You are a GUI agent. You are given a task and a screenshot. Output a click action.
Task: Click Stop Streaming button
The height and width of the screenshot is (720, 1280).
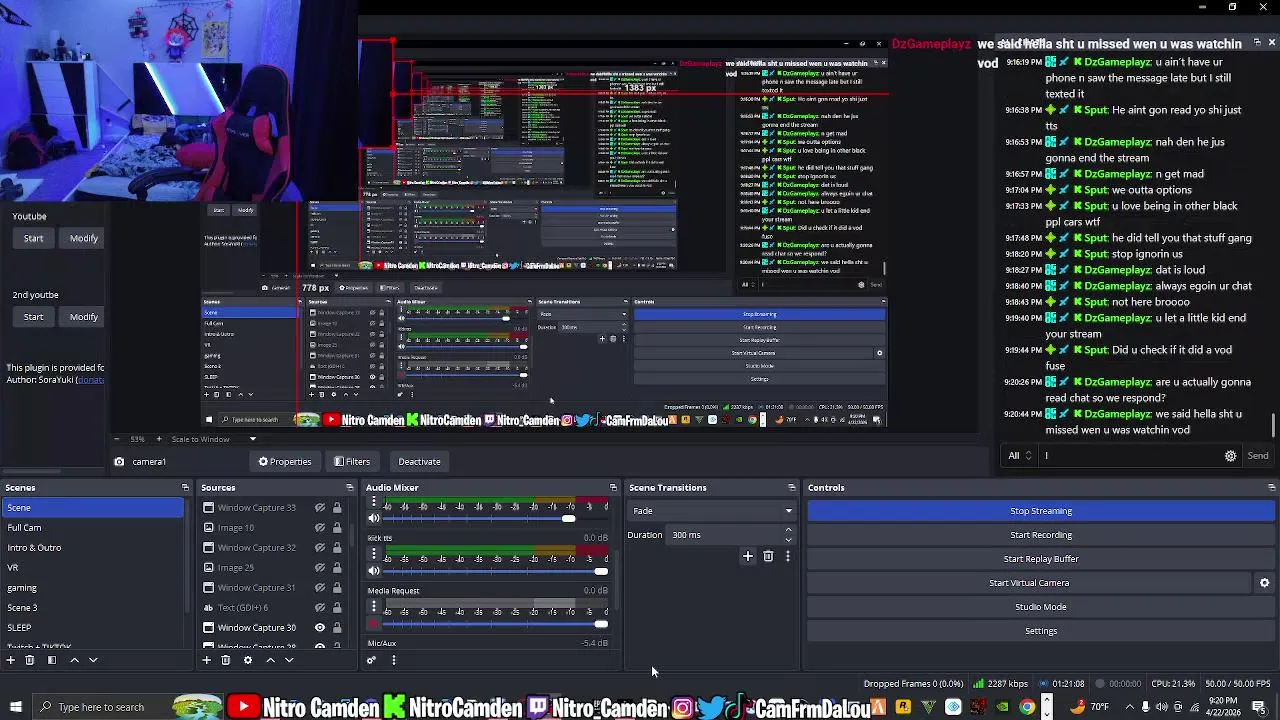coord(1041,511)
